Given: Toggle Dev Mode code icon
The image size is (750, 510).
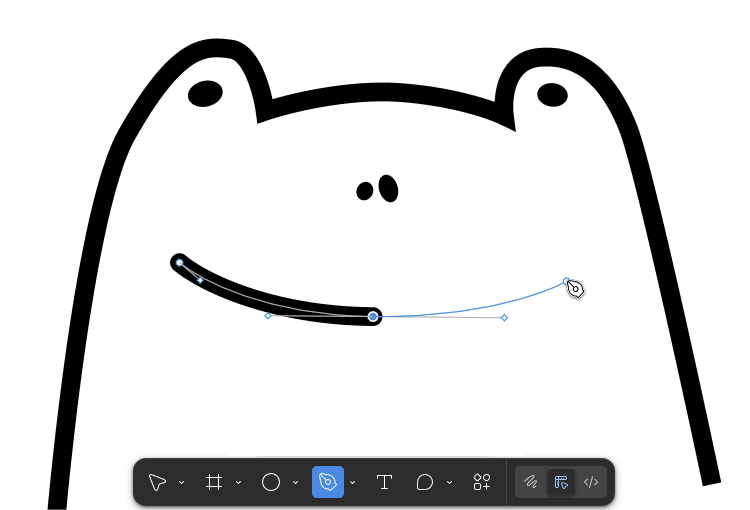Looking at the screenshot, I should pos(591,482).
